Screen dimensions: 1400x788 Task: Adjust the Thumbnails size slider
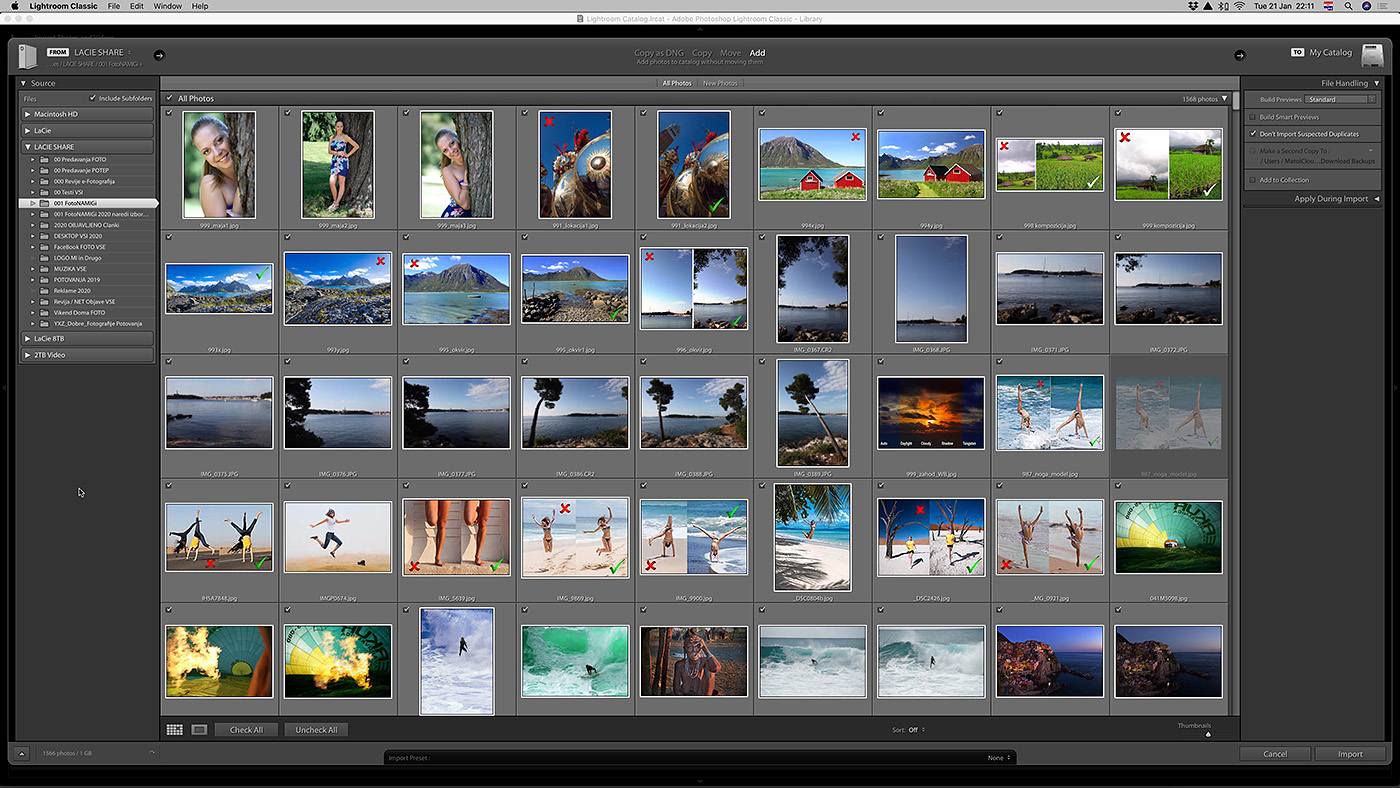[x=1208, y=734]
